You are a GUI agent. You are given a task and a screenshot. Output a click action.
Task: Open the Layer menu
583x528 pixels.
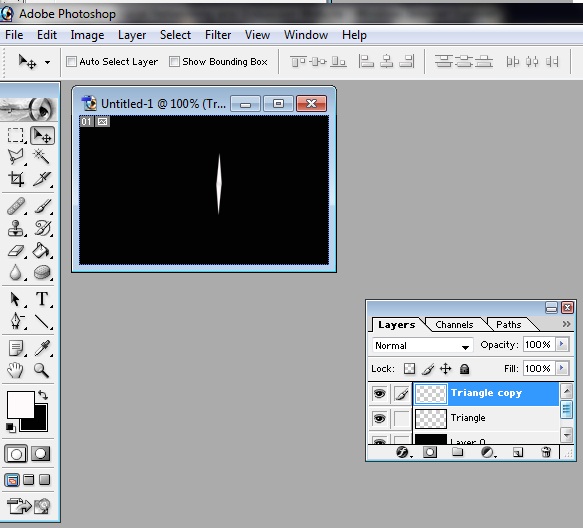pos(132,35)
